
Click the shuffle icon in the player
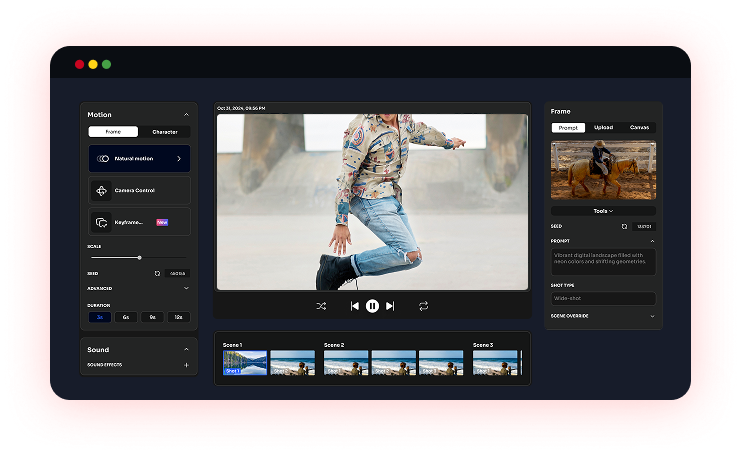coord(321,306)
